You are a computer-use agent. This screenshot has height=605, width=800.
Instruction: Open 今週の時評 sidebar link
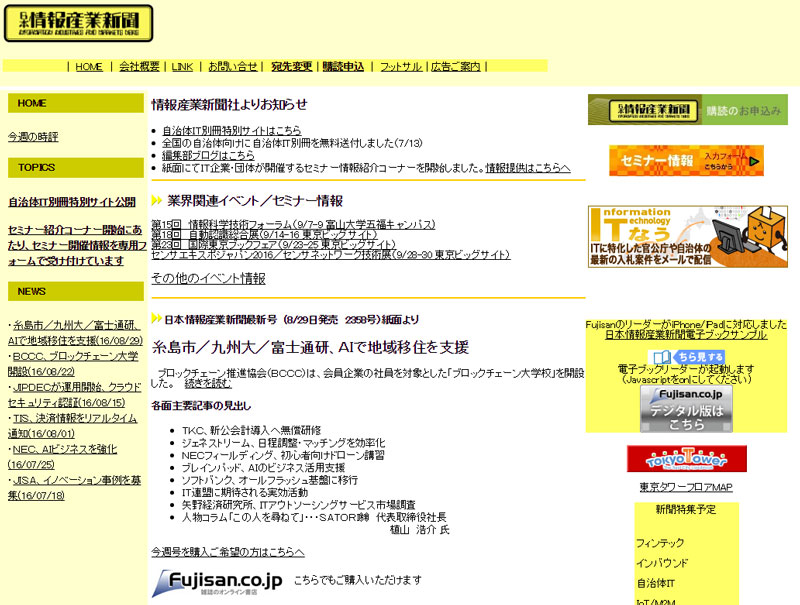[33, 137]
